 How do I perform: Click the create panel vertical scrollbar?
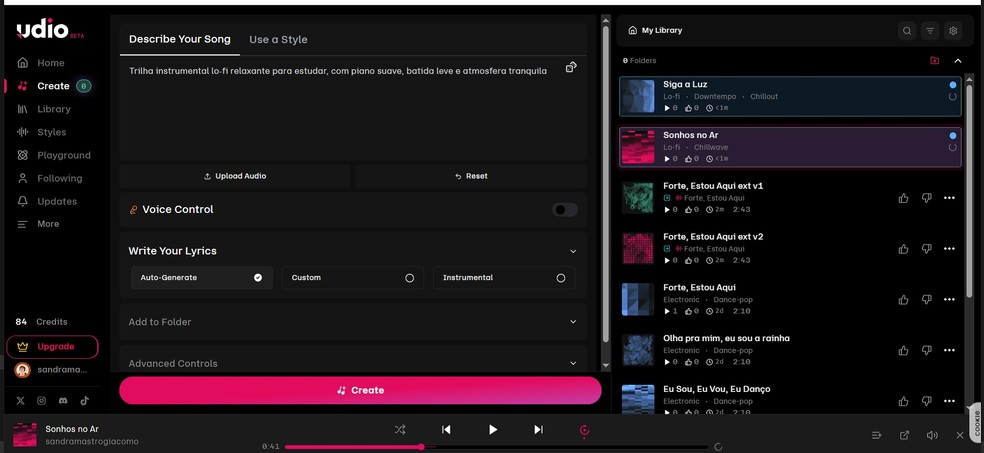[x=606, y=183]
